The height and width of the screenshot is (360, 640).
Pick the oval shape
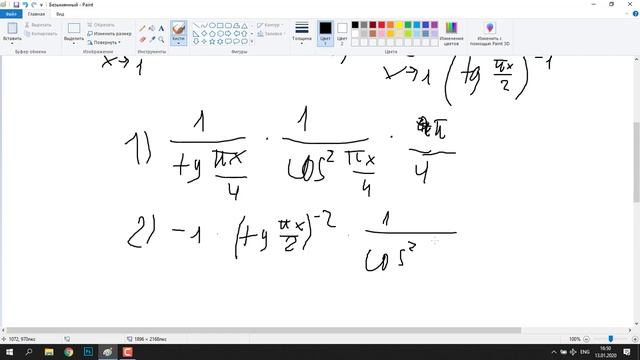(x=212, y=25)
